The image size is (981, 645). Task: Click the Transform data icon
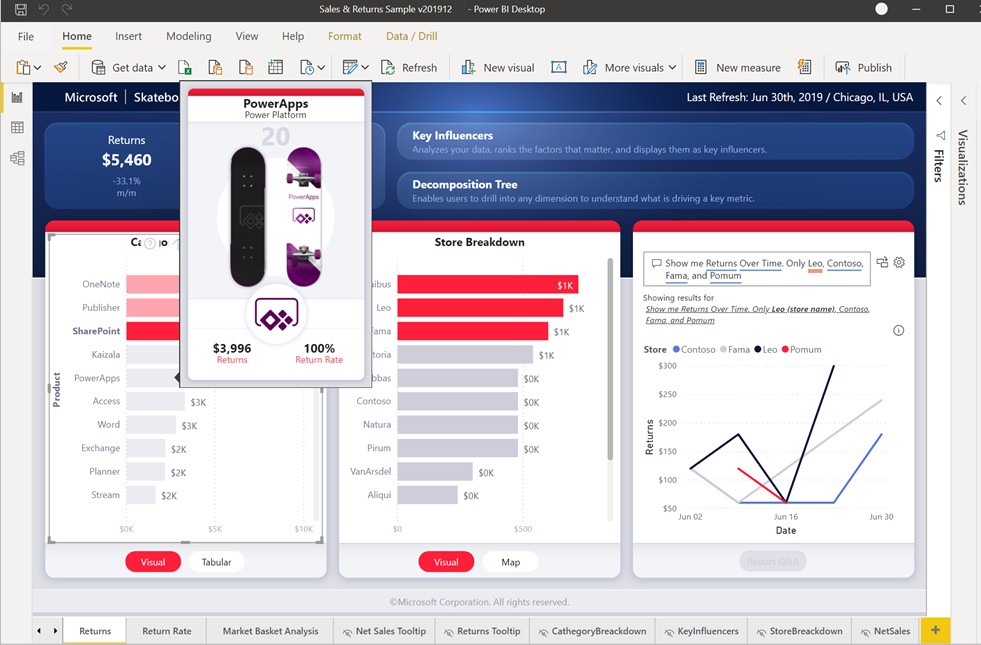coord(350,68)
